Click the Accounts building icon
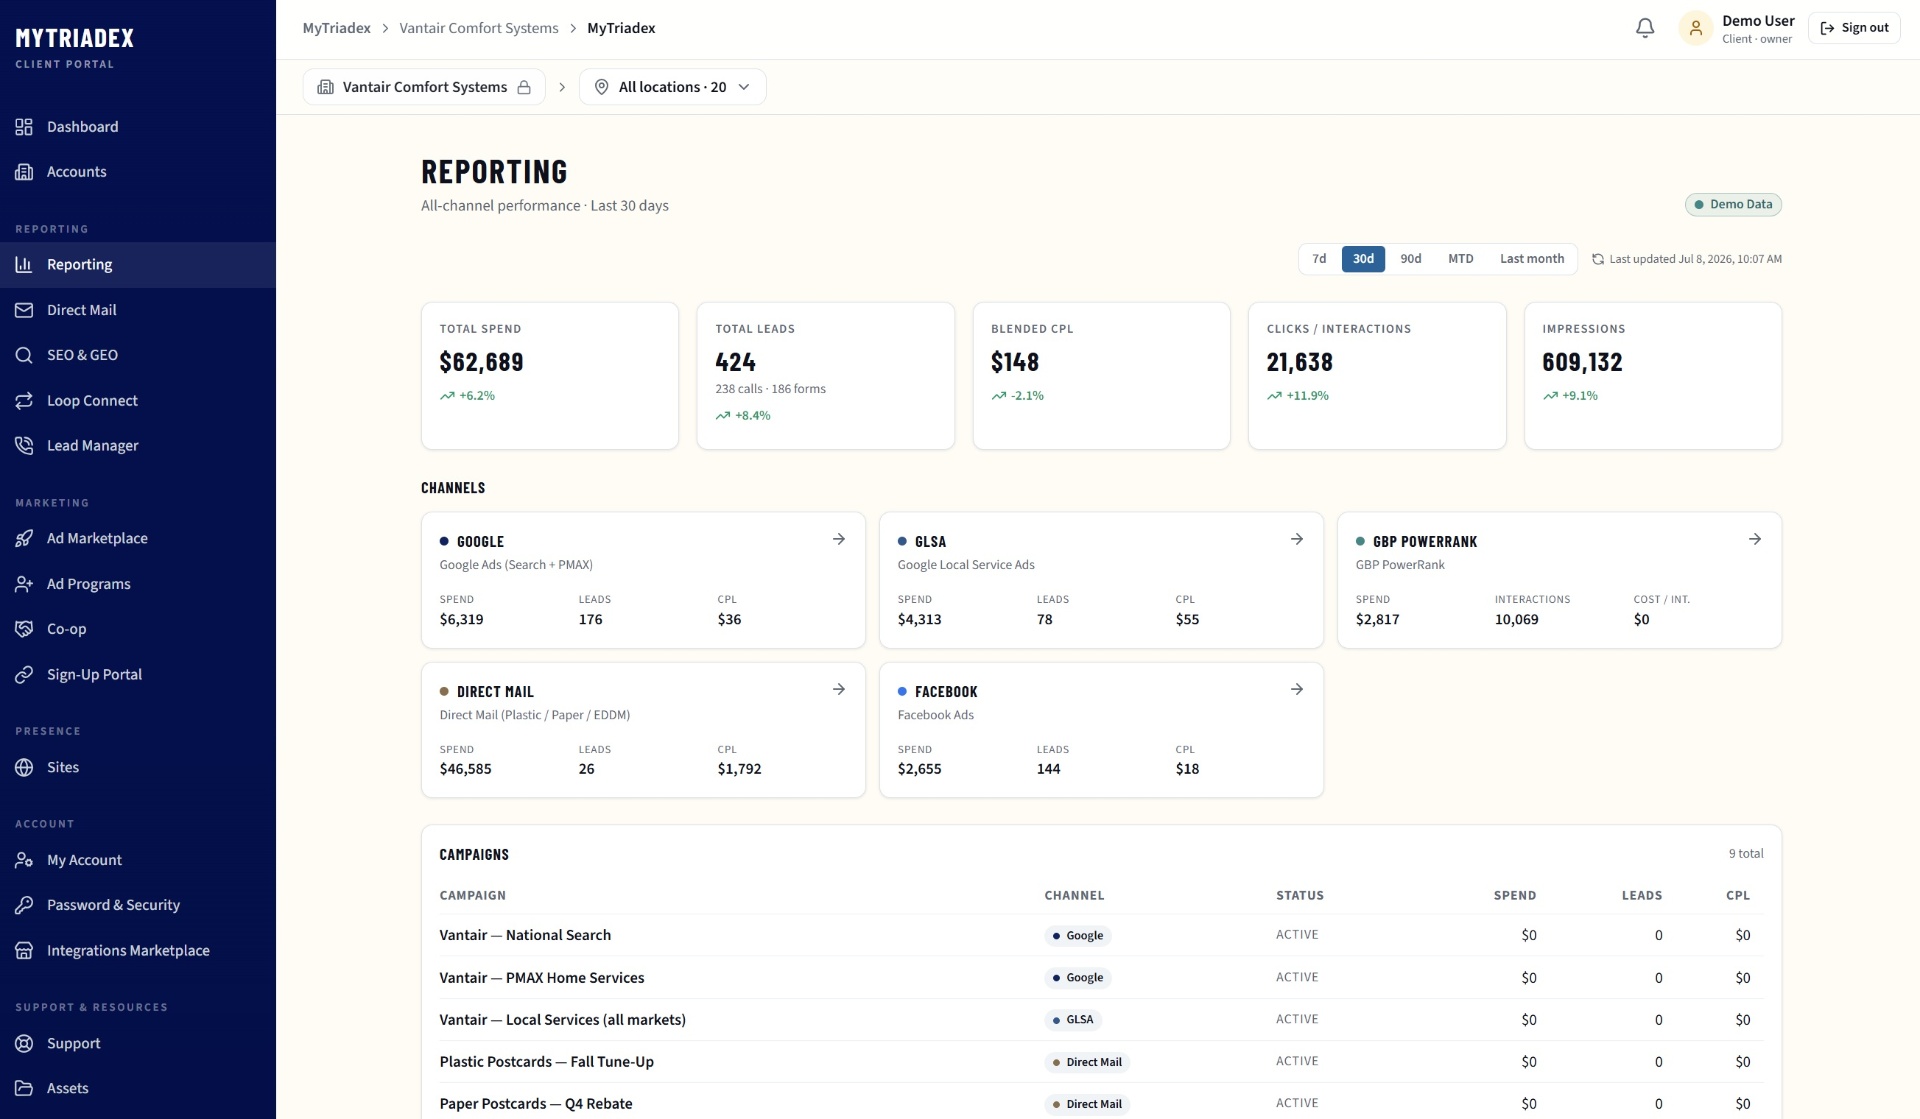1920x1119 pixels. 24,172
